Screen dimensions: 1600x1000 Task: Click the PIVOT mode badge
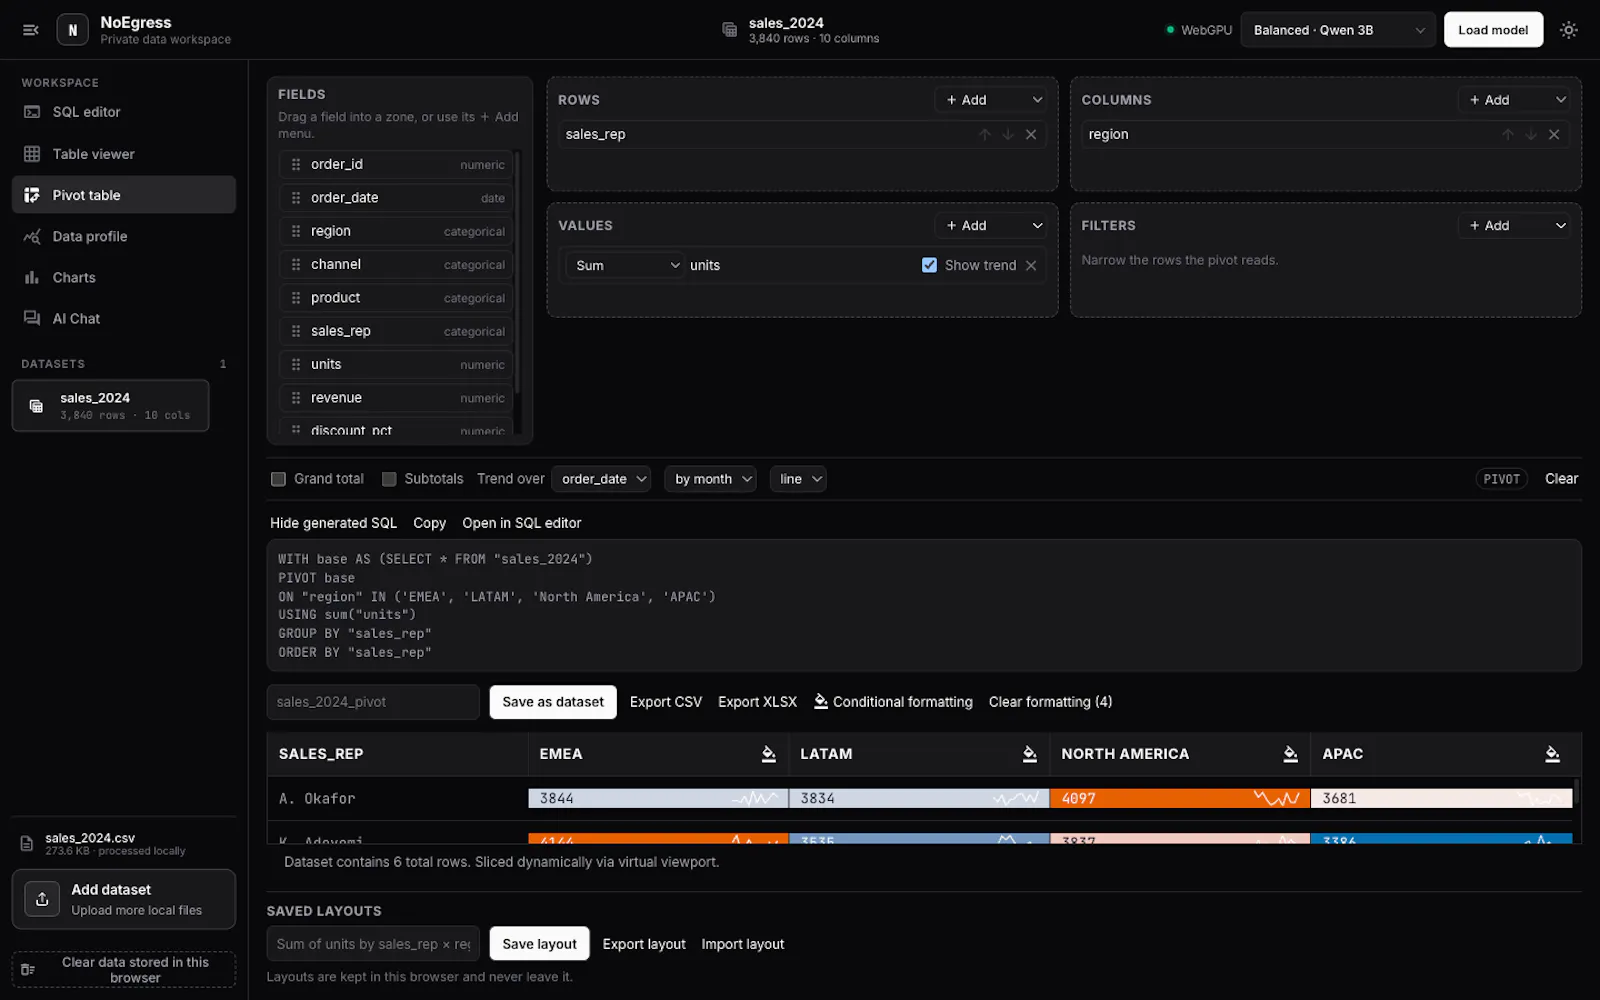click(x=1501, y=479)
